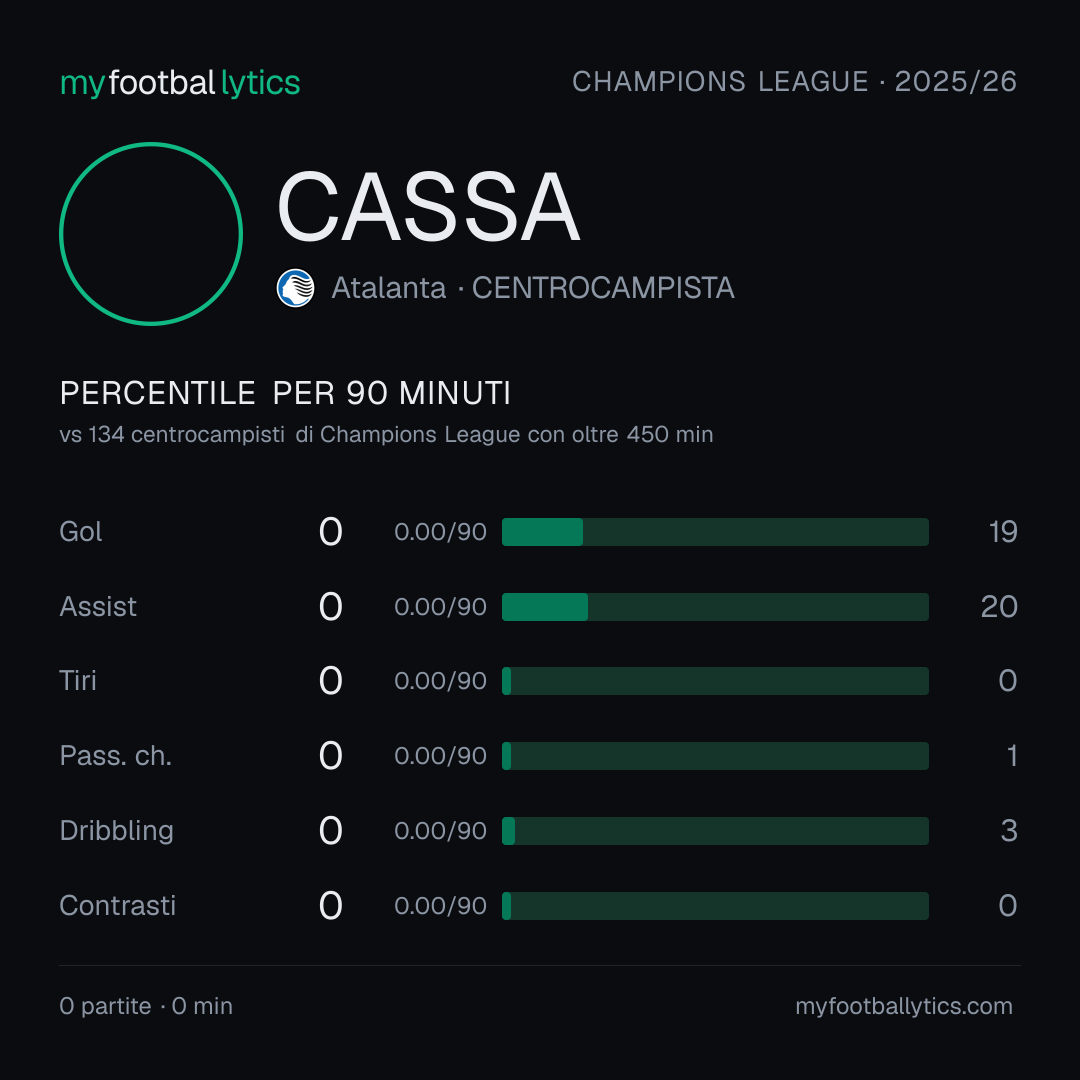Click the Dribbling stat label
The width and height of the screenshot is (1080, 1080).
pos(116,831)
